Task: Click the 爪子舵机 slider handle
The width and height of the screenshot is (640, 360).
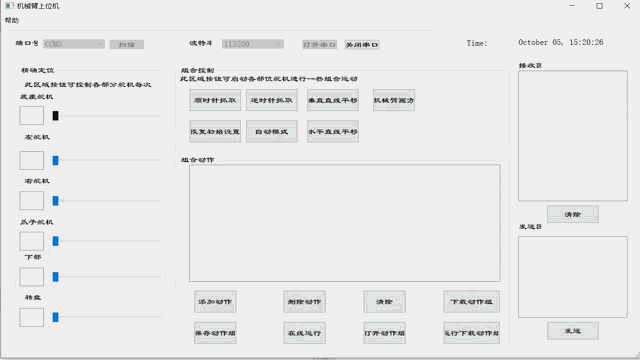Action: click(x=56, y=241)
